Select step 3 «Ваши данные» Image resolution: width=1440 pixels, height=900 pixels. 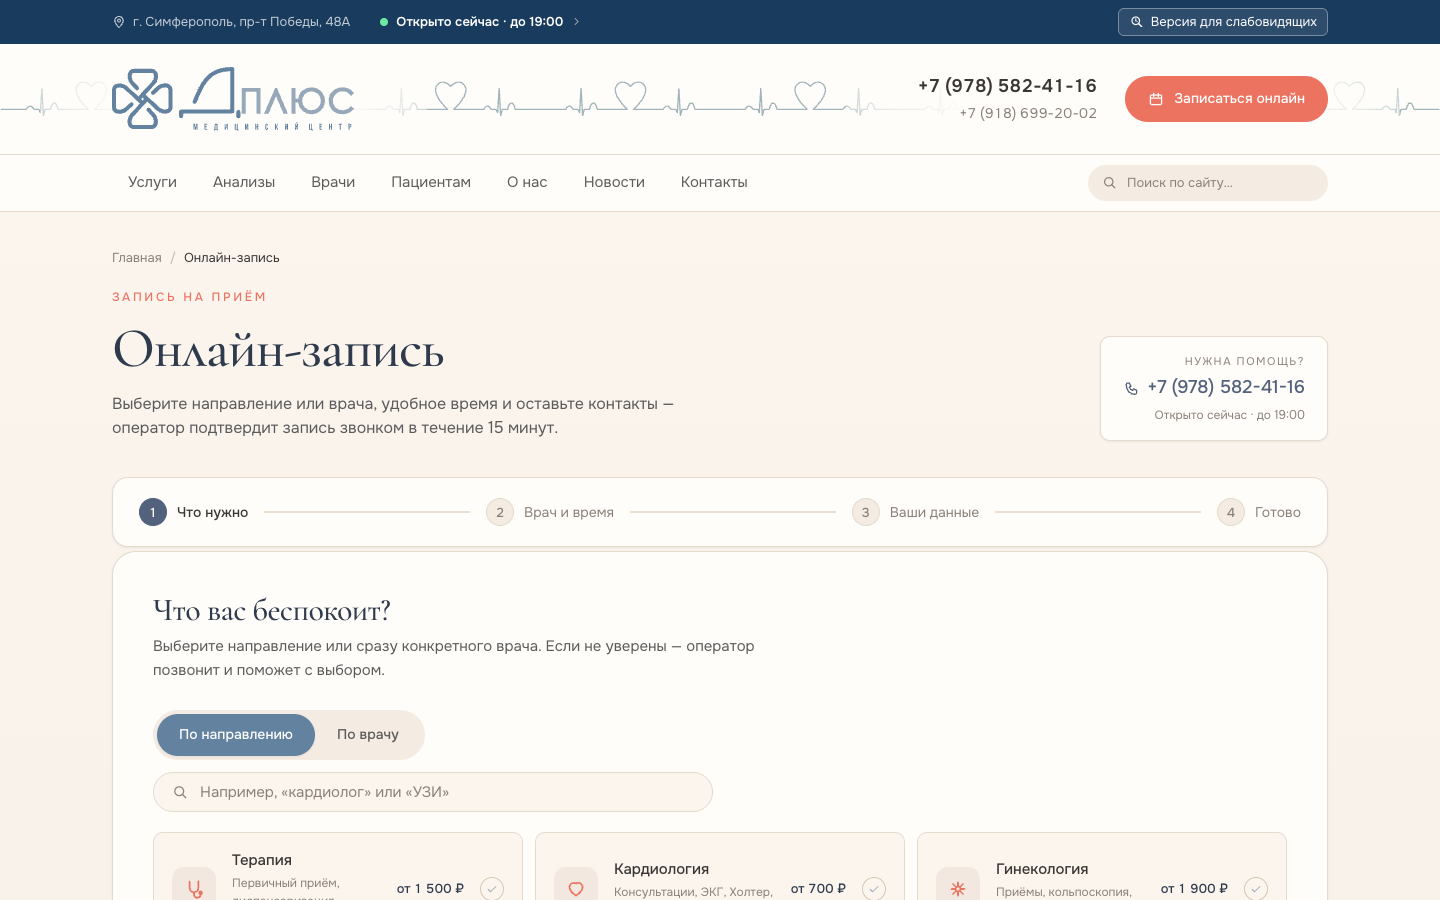pyautogui.click(x=915, y=512)
